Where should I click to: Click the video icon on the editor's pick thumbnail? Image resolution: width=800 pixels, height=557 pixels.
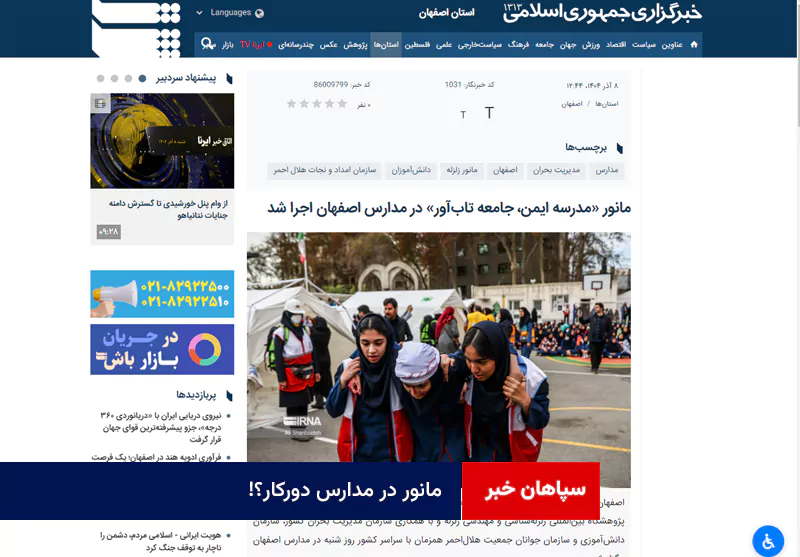coord(101,104)
